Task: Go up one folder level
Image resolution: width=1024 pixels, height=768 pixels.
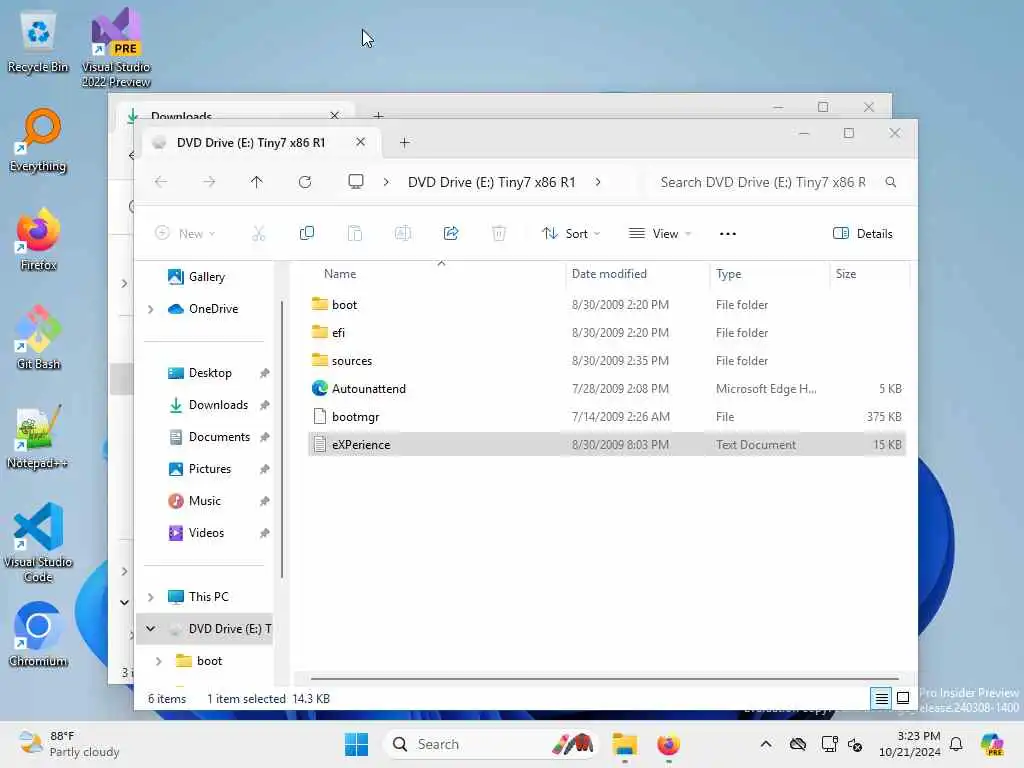Action: [257, 182]
